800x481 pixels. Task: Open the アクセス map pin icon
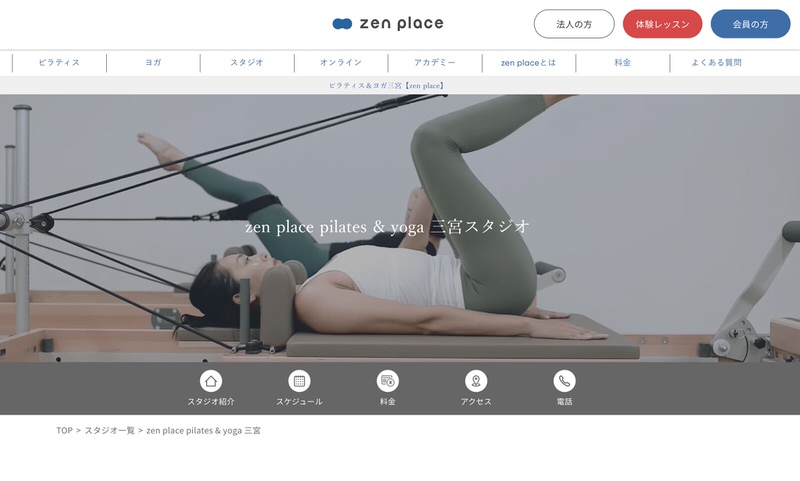(476, 381)
